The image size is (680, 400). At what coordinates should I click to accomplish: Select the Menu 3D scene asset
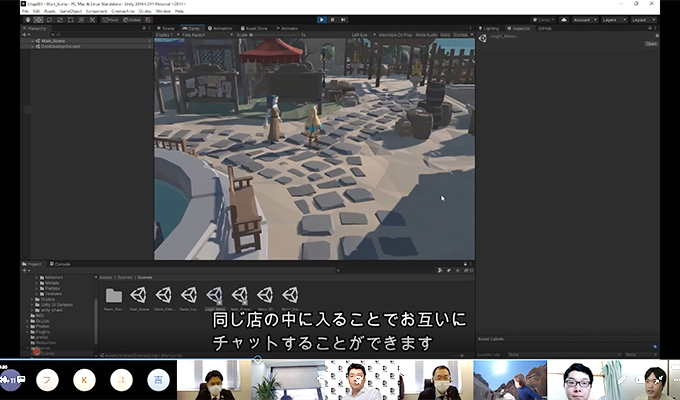265,298
